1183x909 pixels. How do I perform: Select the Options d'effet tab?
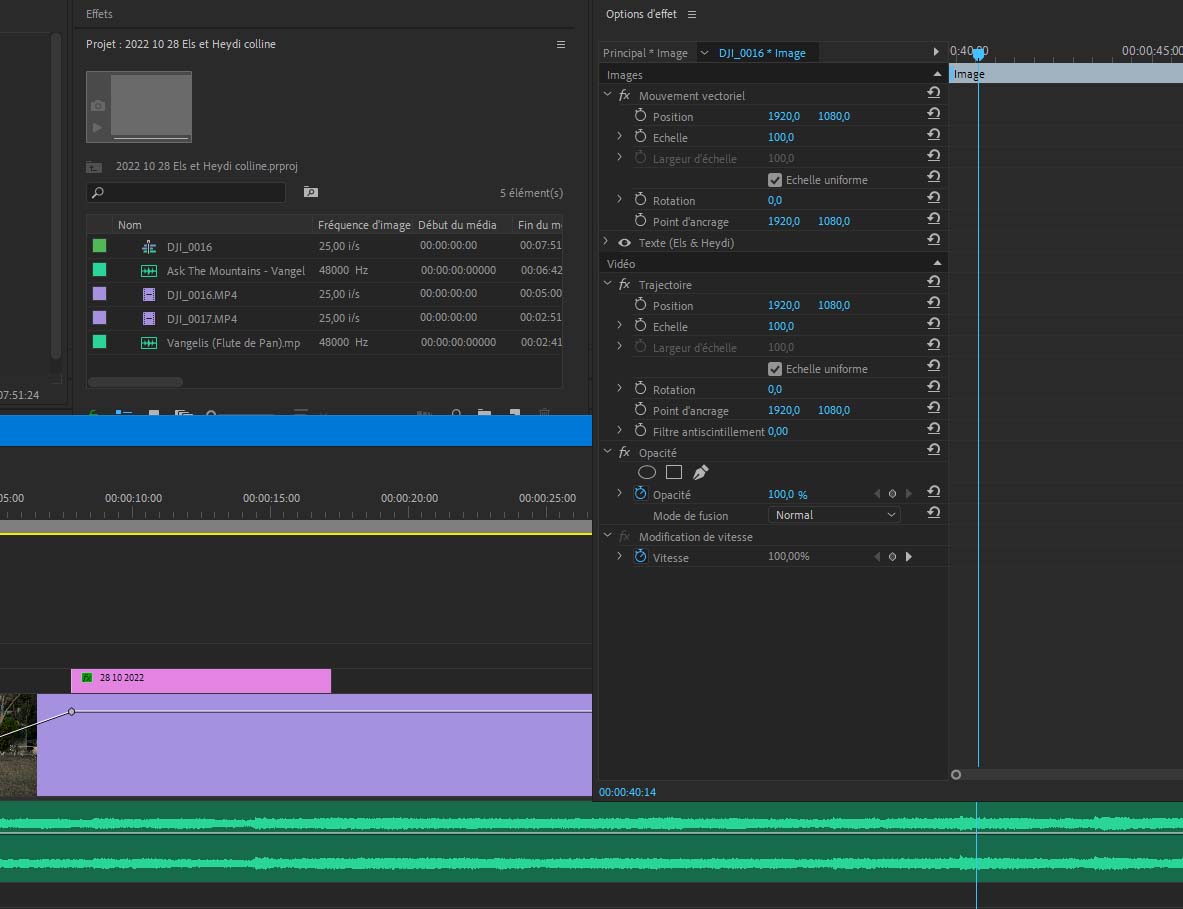641,14
